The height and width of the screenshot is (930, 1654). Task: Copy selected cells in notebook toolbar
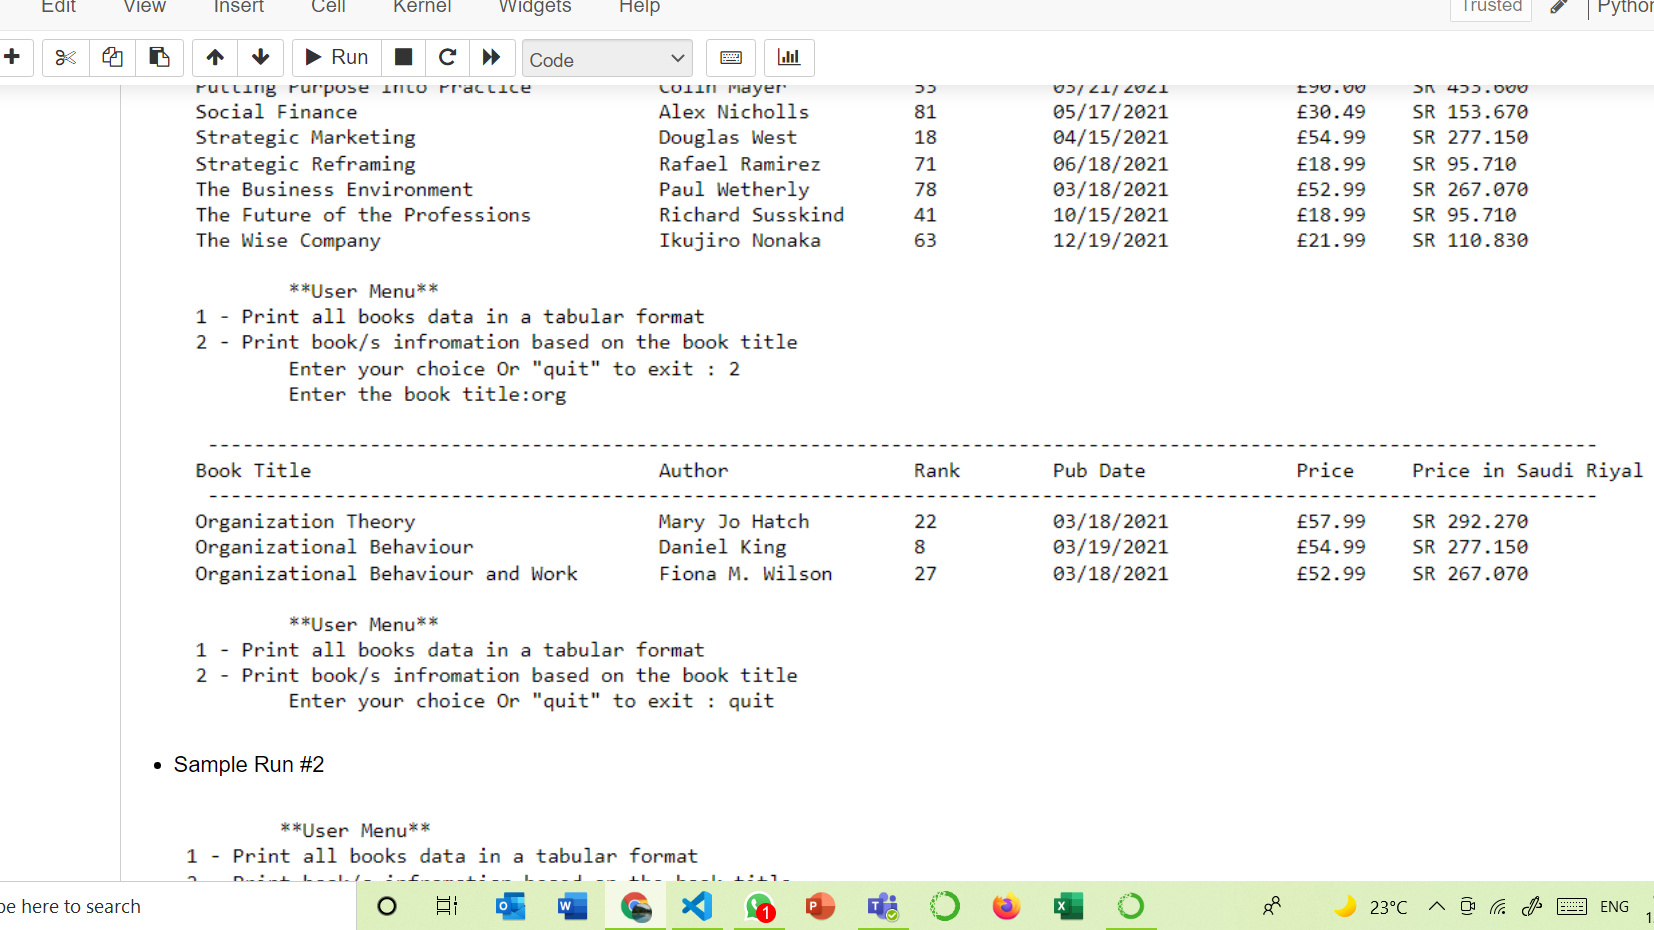112,57
